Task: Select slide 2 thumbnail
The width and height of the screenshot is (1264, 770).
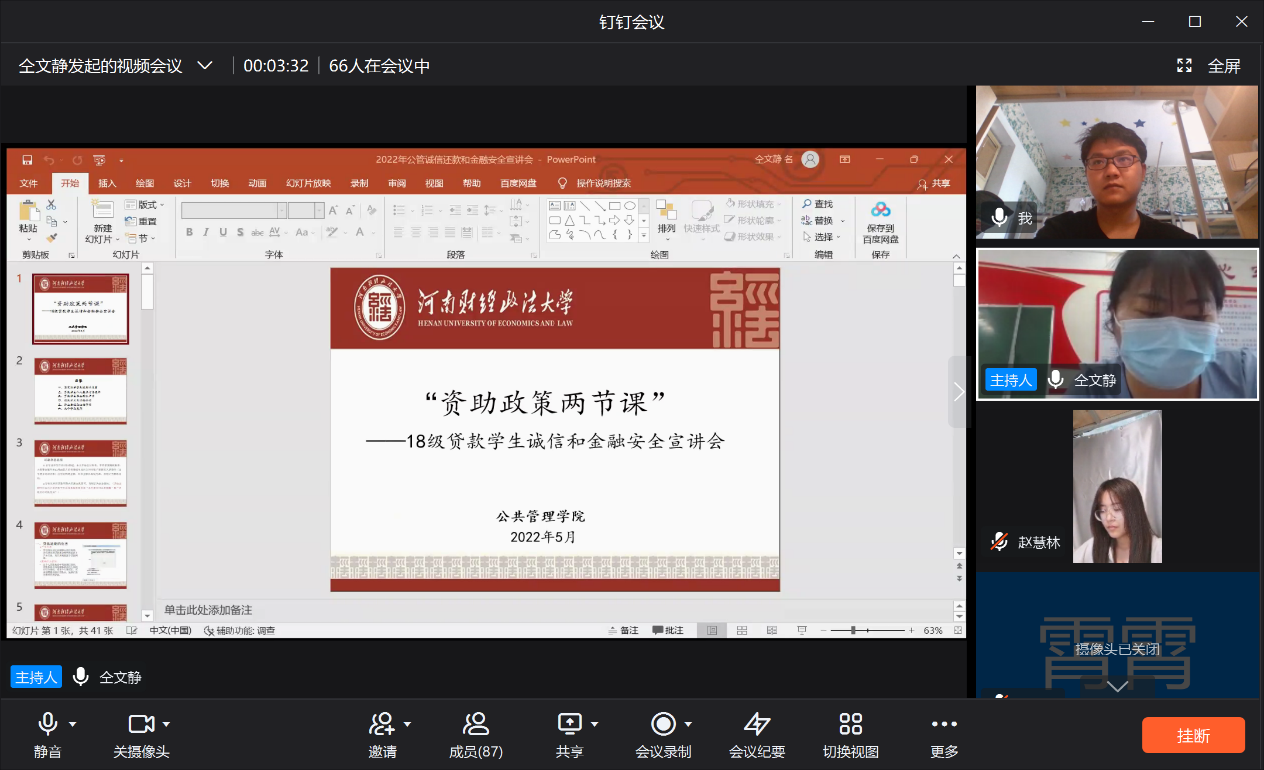Action: (x=81, y=391)
